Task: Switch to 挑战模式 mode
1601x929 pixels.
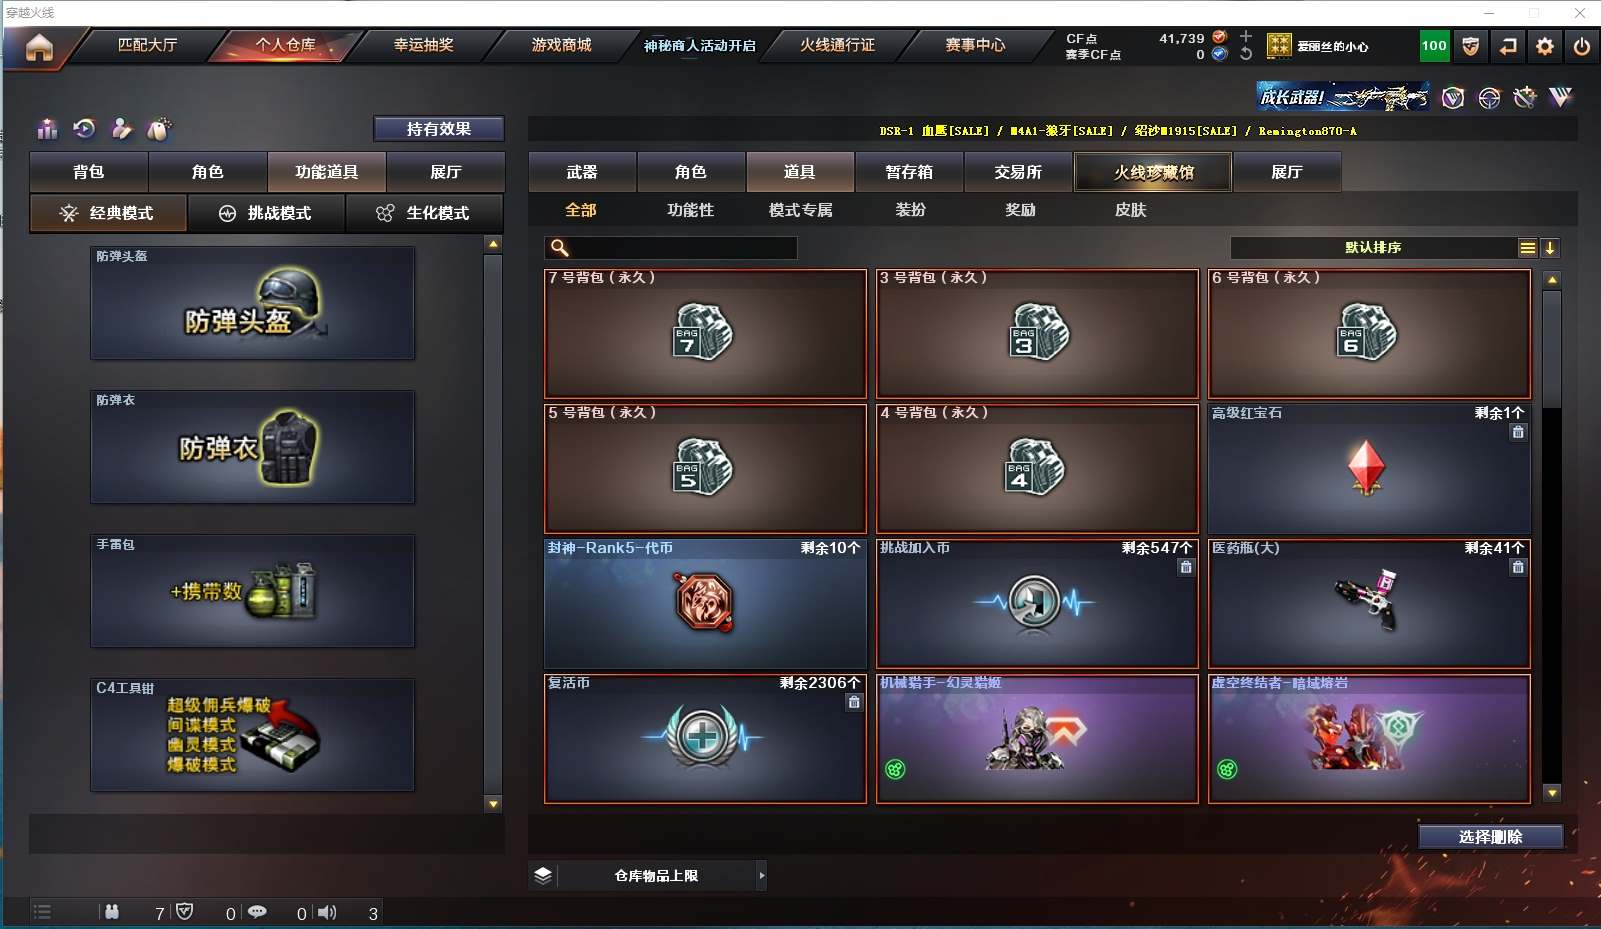Action: click(x=267, y=213)
